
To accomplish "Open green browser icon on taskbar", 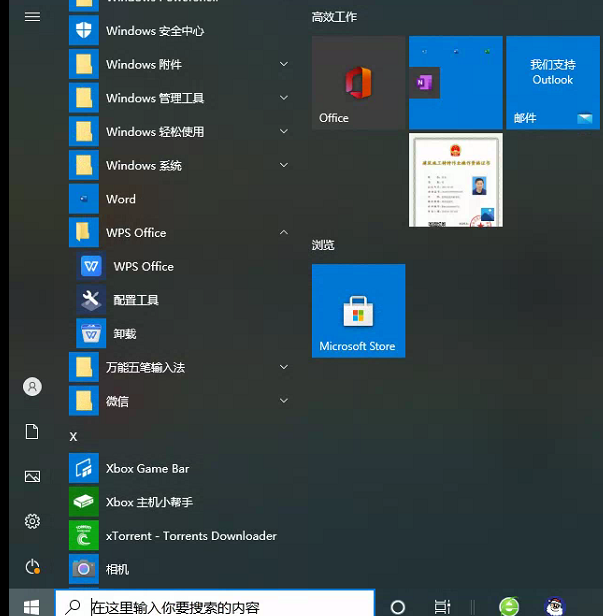I will click(509, 606).
